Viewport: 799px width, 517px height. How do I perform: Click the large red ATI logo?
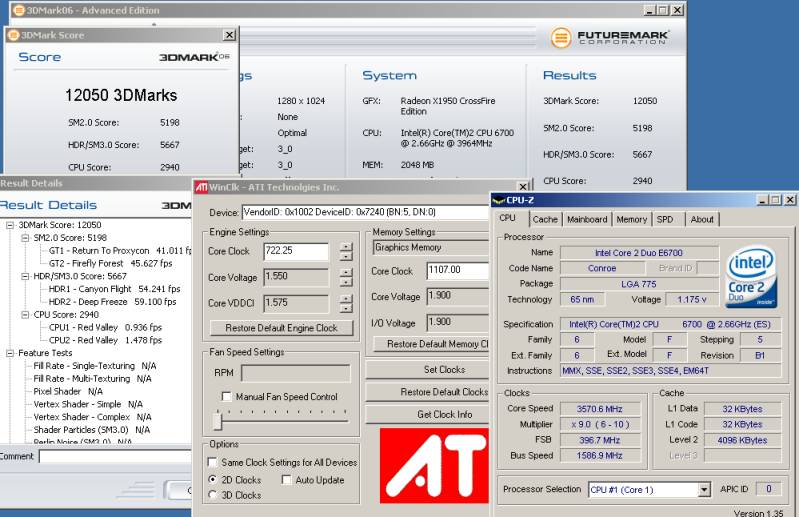coord(434,466)
